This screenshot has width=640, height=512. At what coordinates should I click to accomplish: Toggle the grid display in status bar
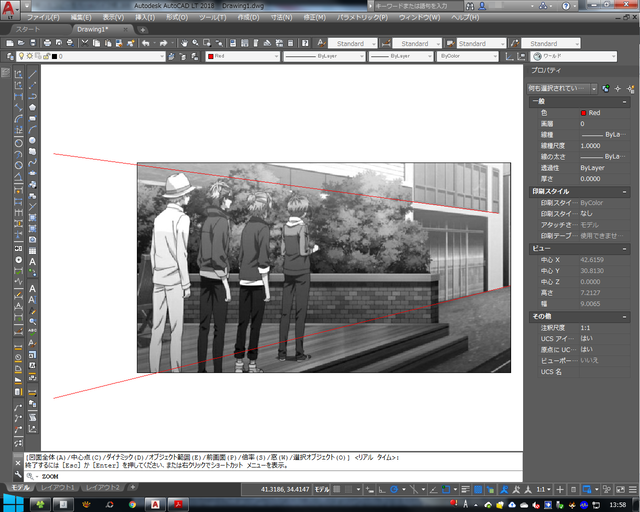click(337, 489)
